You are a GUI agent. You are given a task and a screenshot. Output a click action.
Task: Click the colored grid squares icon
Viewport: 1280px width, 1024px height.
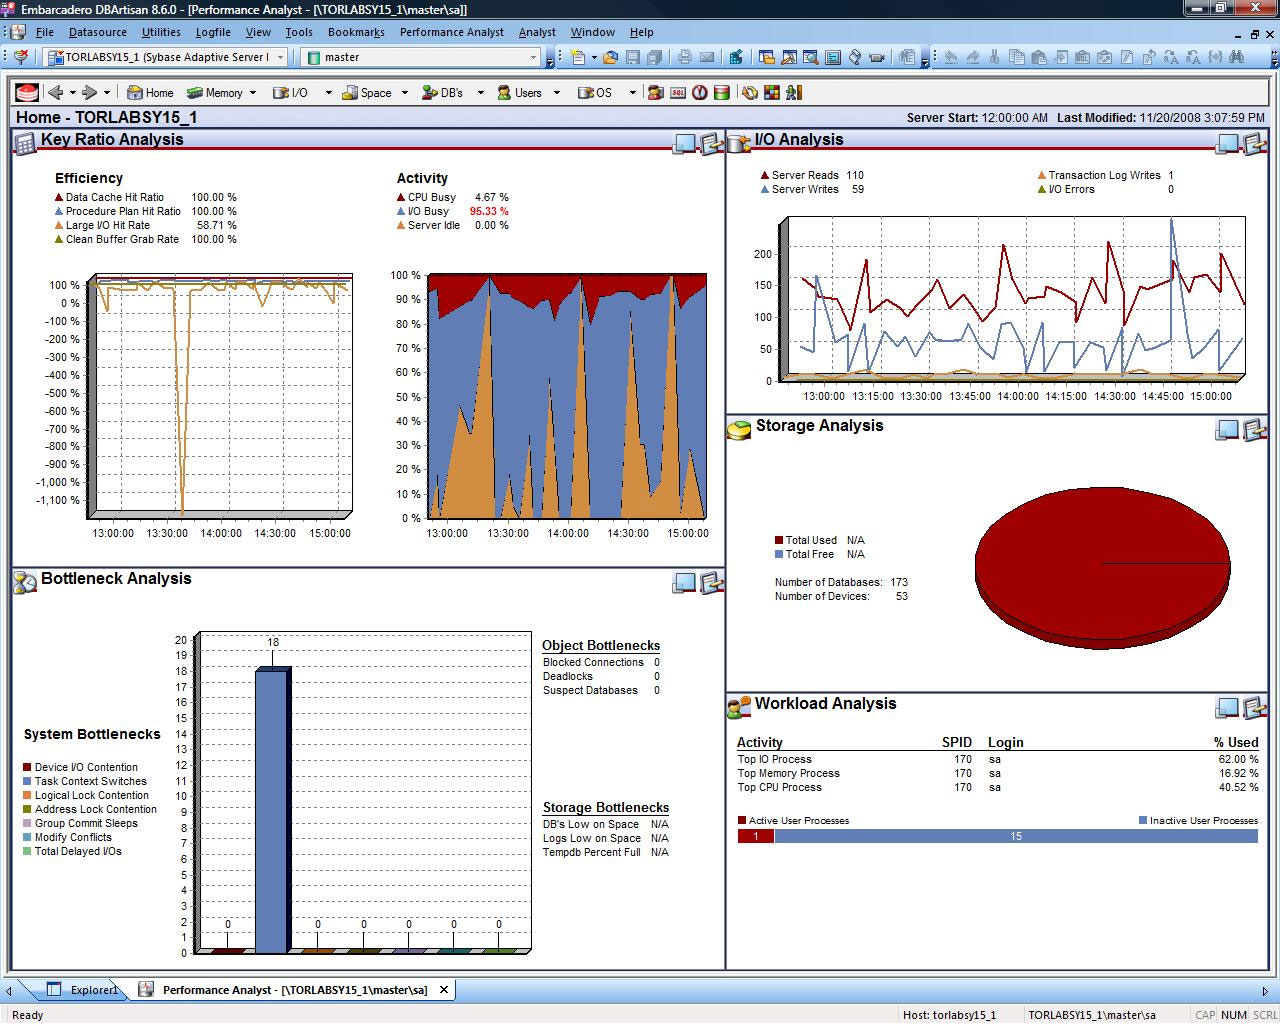point(772,93)
